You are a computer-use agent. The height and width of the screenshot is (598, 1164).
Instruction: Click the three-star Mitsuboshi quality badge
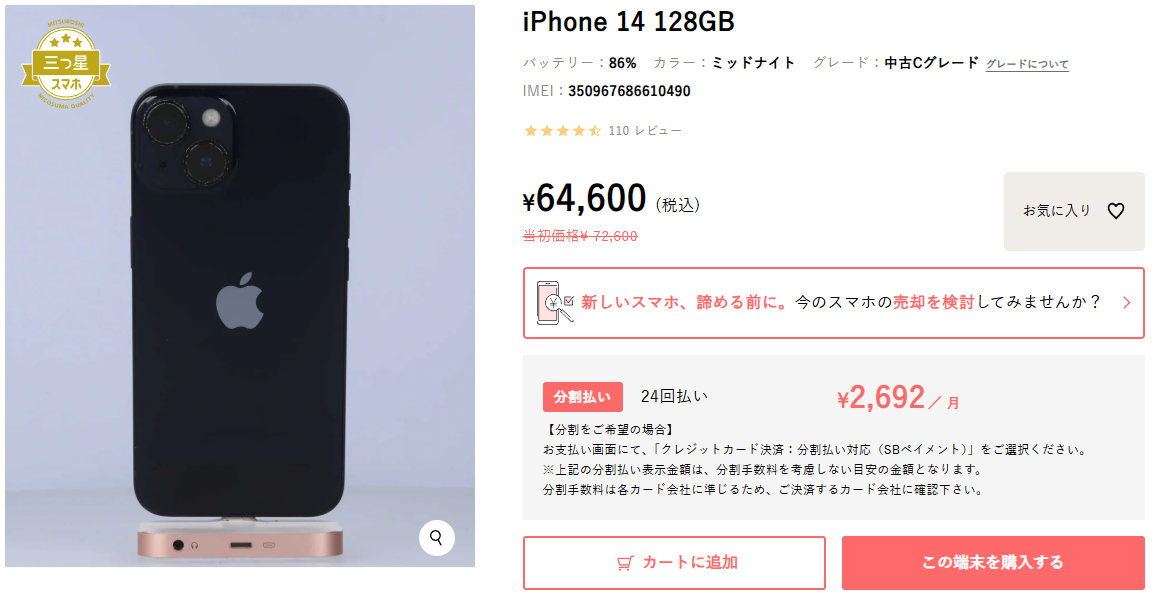66,65
